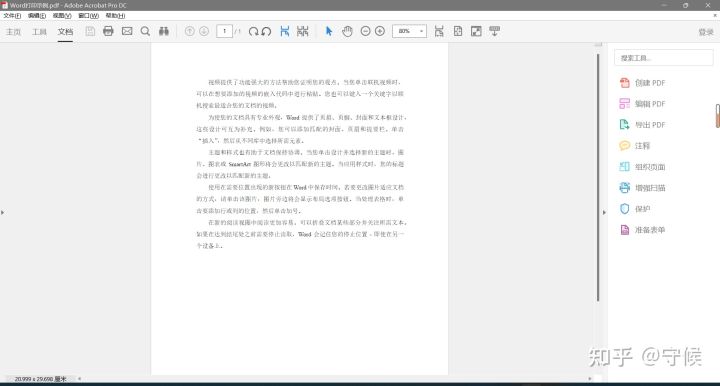Open the 组织页面 tool
This screenshot has height=386, width=720.
642,167
